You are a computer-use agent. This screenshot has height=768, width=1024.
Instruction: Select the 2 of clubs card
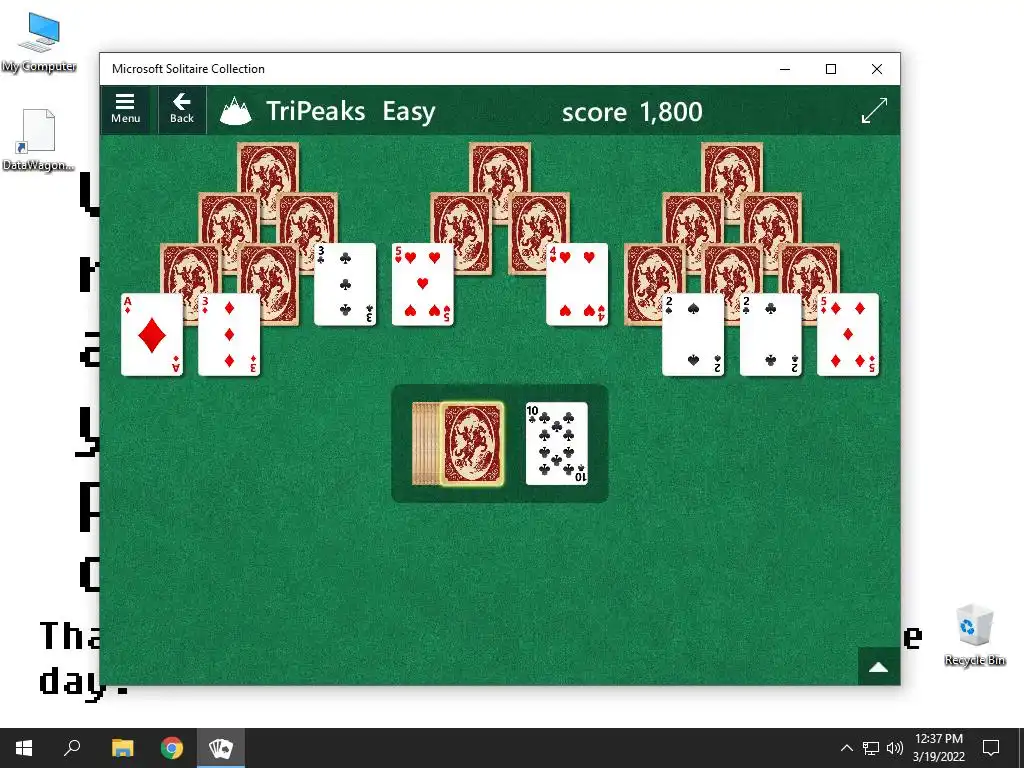pos(771,334)
